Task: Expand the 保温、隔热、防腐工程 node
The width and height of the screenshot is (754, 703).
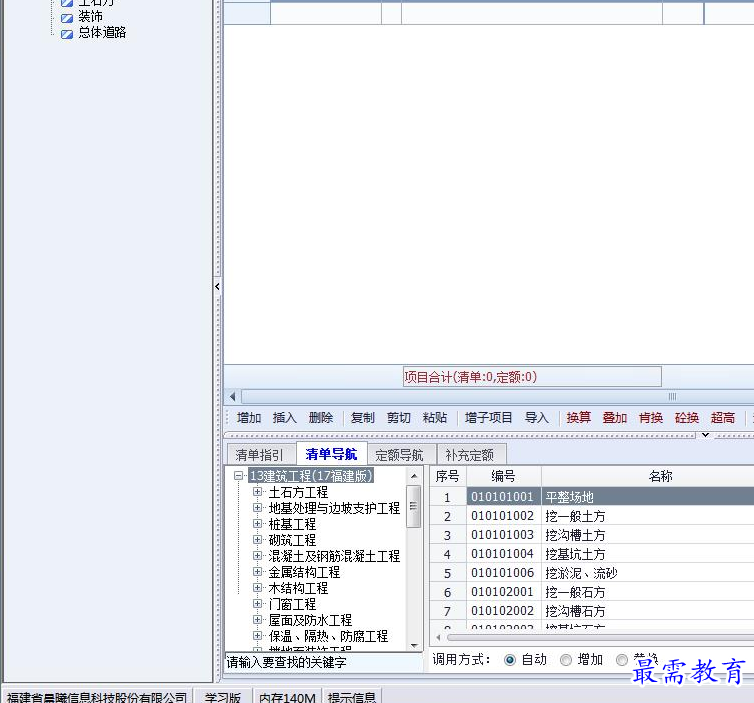Action: pos(258,635)
